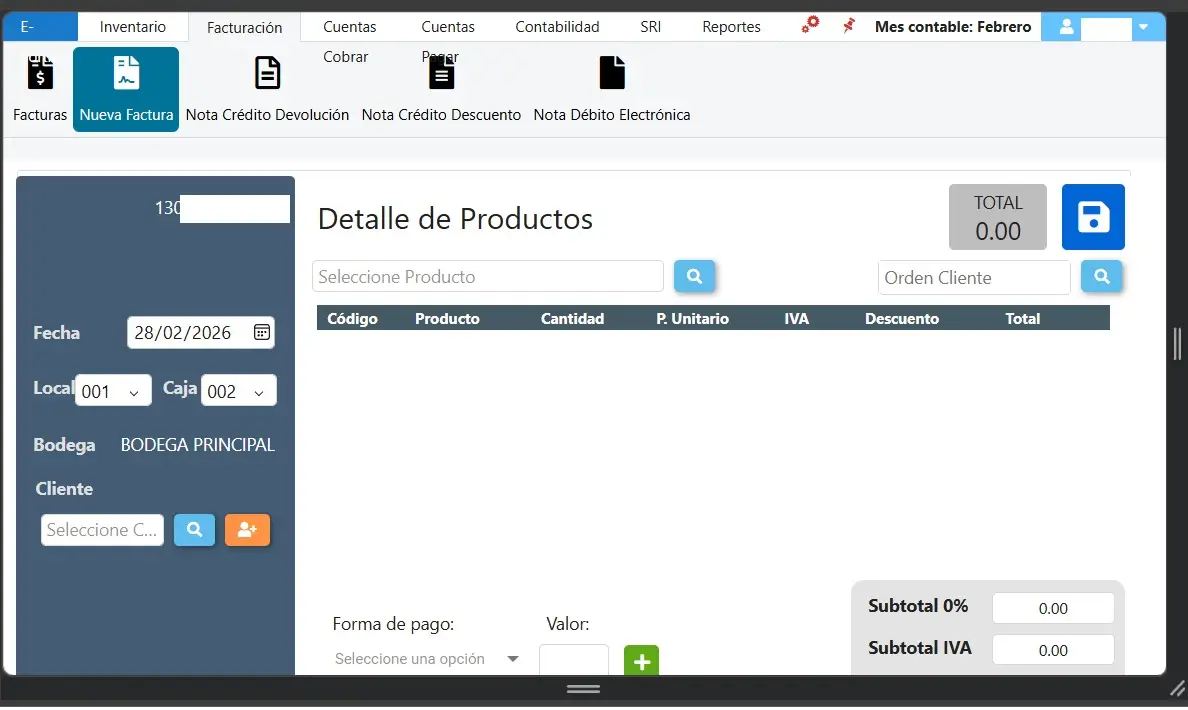Click the green plus payment button
Screen dimensions: 1188x710
[641, 660]
